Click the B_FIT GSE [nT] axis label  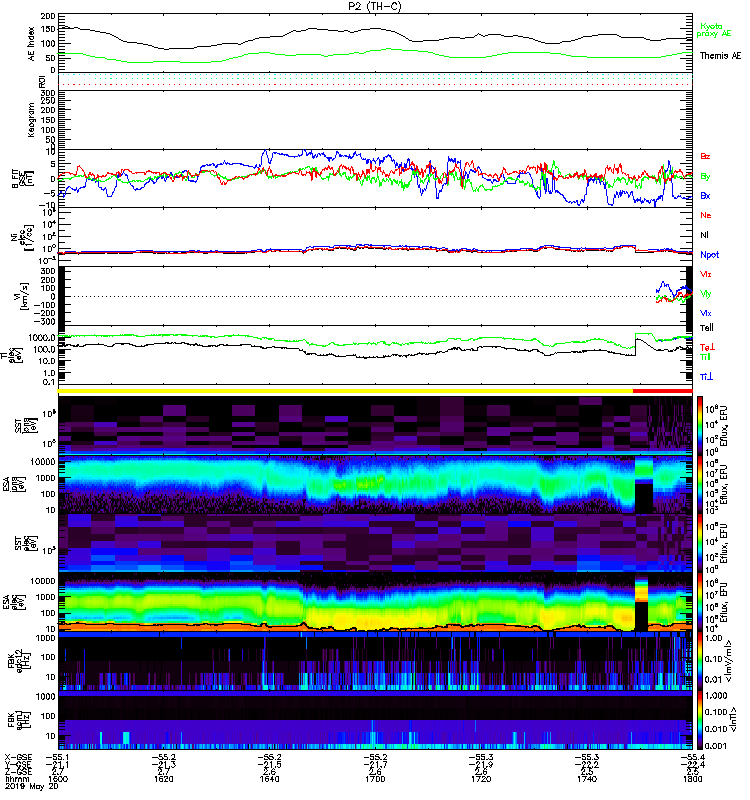(x=22, y=178)
